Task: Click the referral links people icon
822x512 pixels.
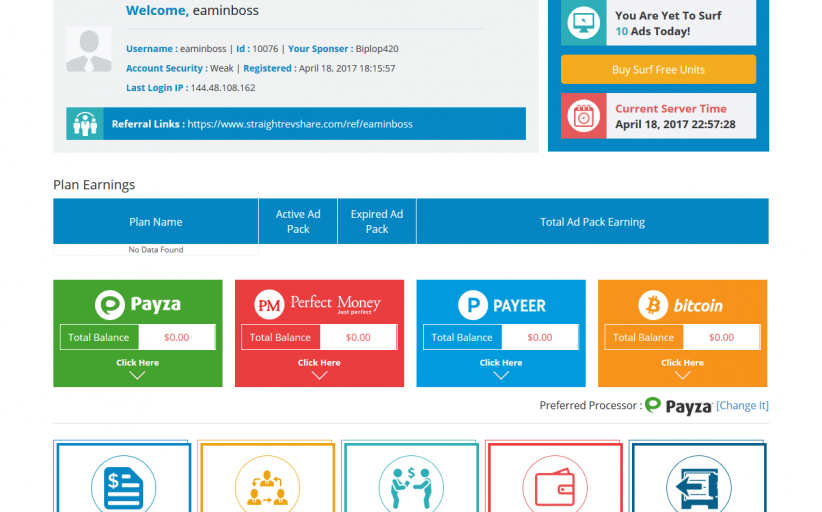Action: 85,124
